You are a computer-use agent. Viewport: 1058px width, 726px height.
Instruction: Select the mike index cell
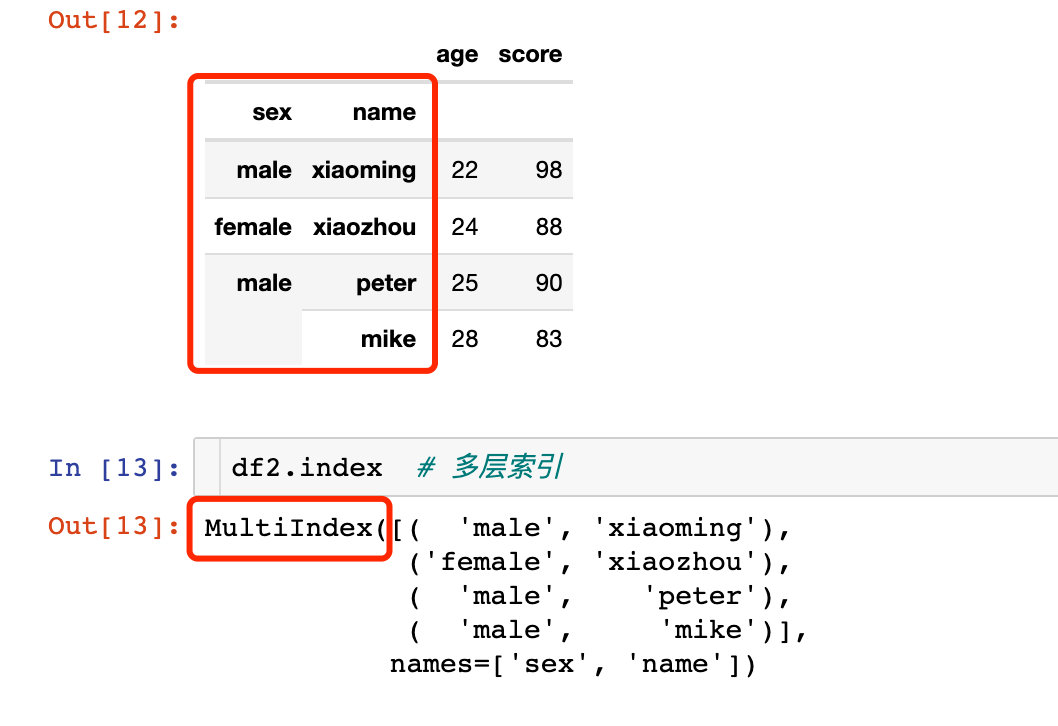[388, 339]
